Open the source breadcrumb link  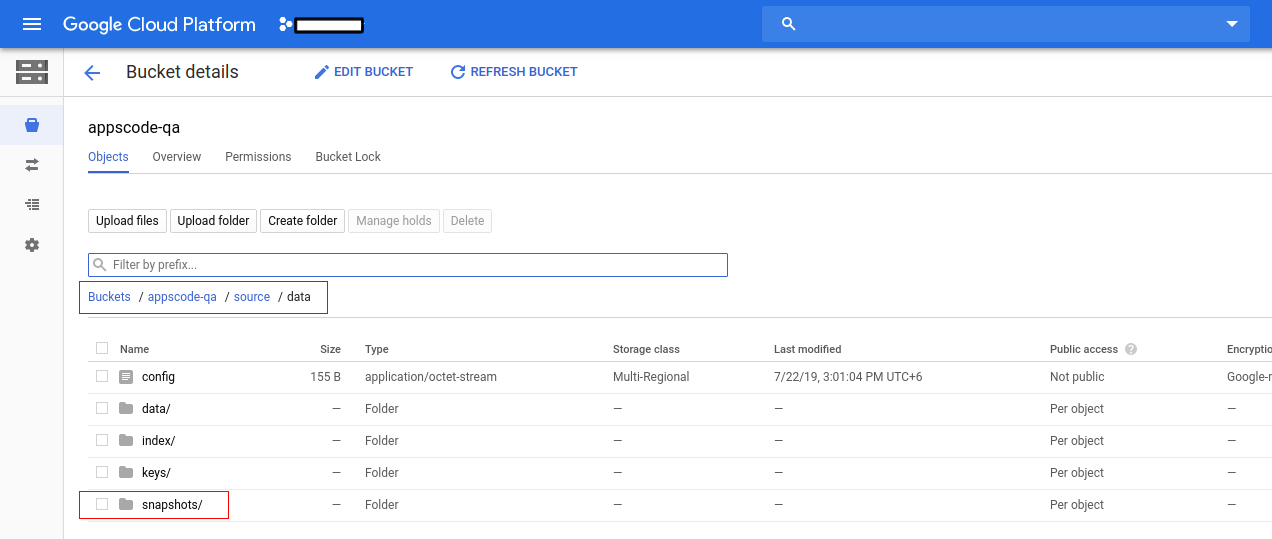pyautogui.click(x=252, y=297)
